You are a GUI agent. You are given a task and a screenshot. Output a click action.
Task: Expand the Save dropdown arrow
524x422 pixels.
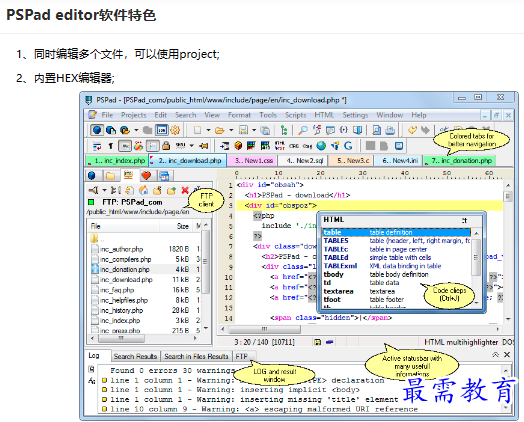pos(254,130)
